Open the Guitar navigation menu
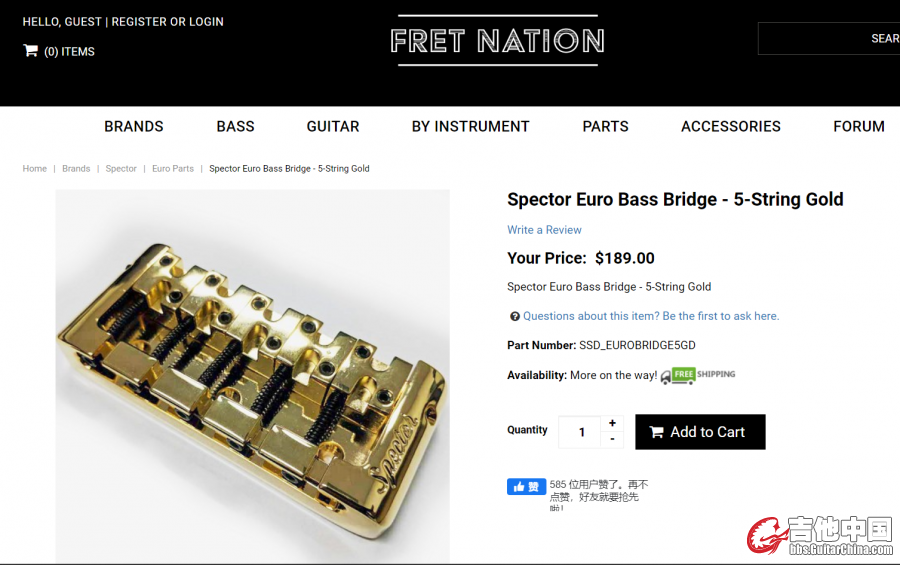The image size is (900, 565). 333,126
